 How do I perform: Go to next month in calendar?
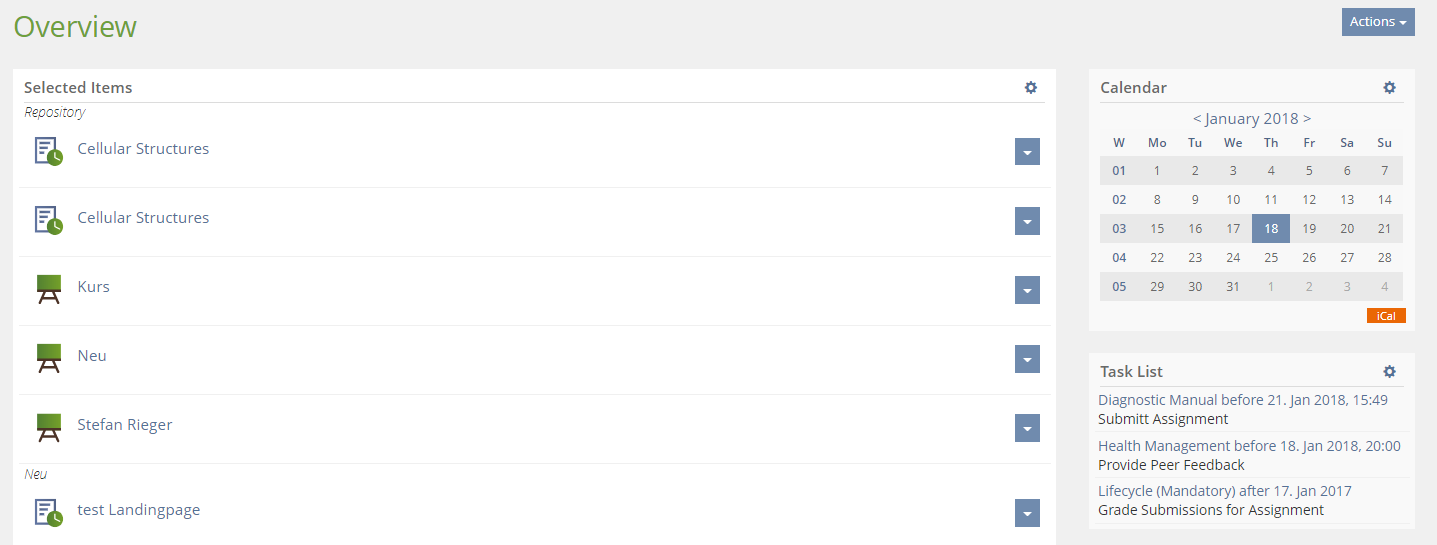[x=1307, y=119]
